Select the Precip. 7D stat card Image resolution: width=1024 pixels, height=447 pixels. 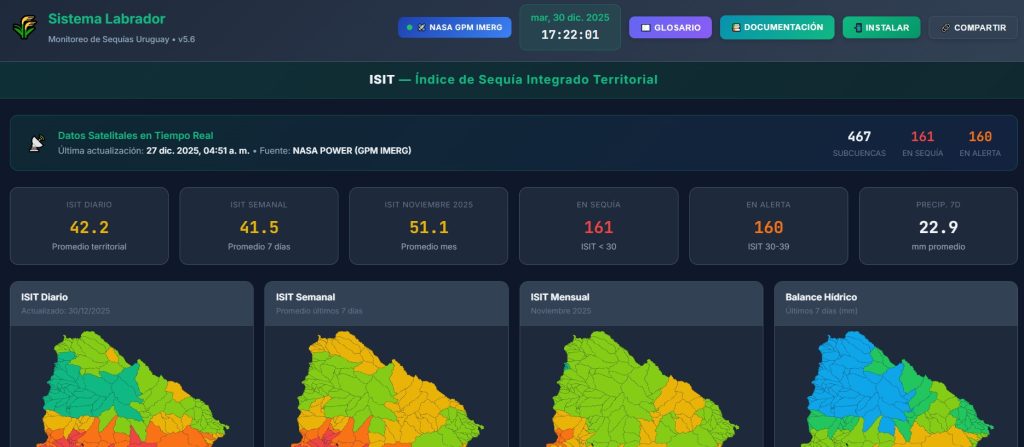[938, 226]
